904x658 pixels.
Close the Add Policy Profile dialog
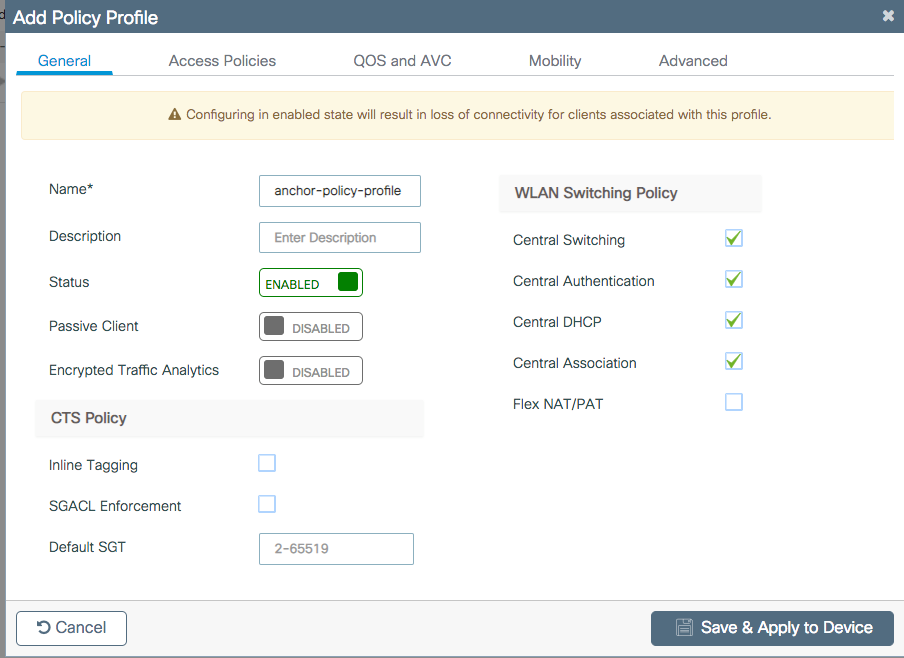(887, 16)
